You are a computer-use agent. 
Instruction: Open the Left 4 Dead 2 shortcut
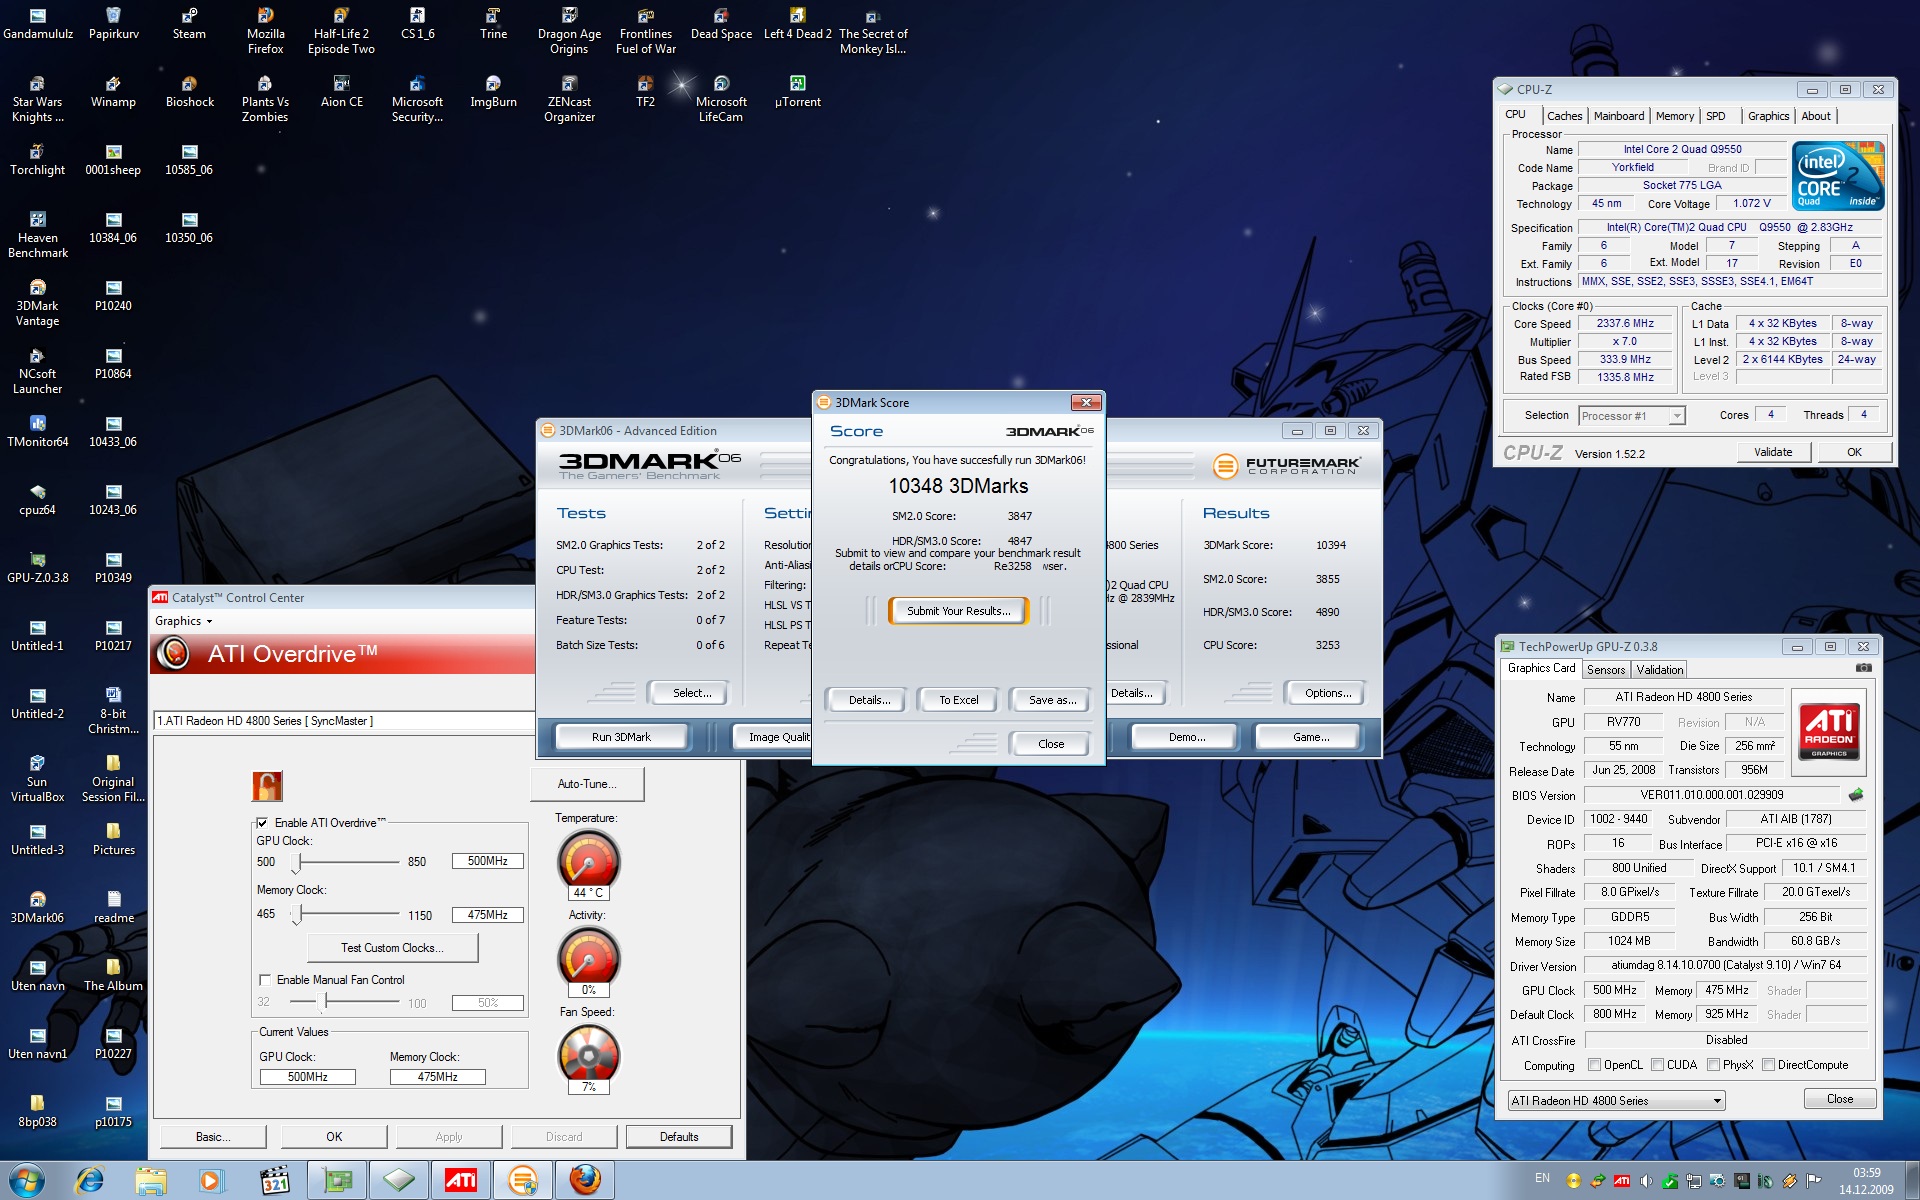(797, 24)
